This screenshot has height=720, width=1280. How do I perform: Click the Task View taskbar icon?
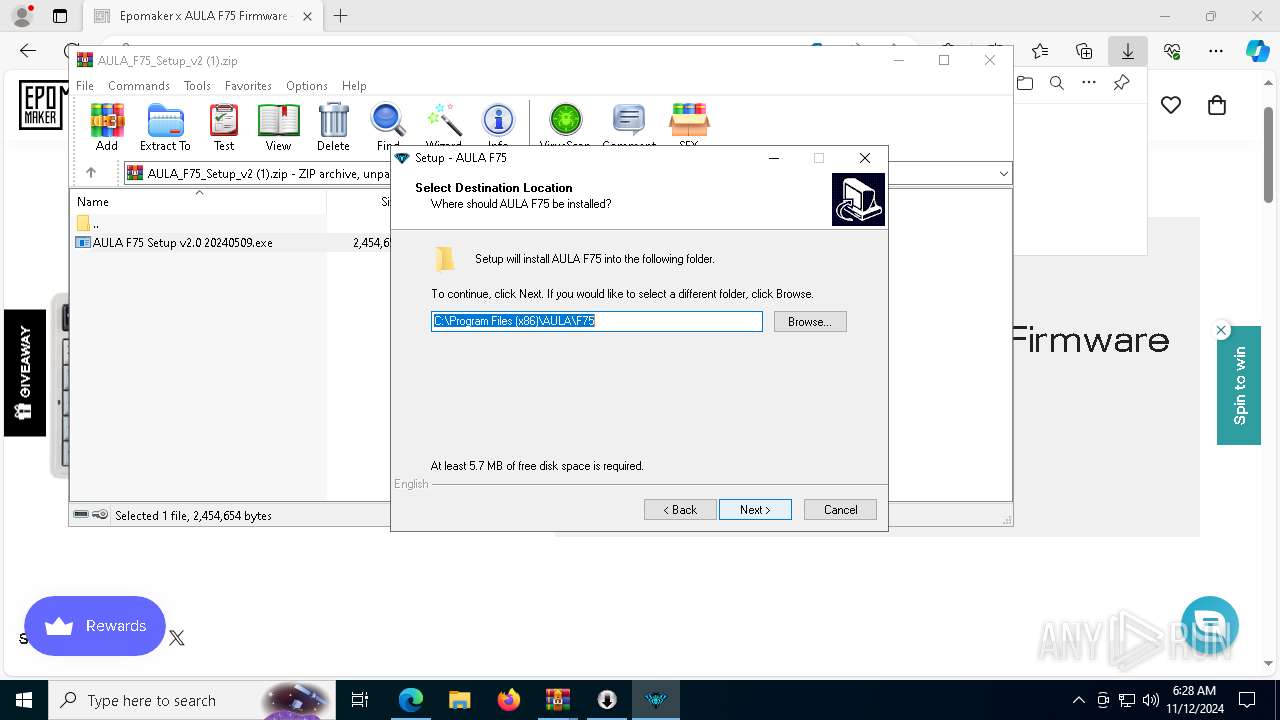pyautogui.click(x=360, y=700)
